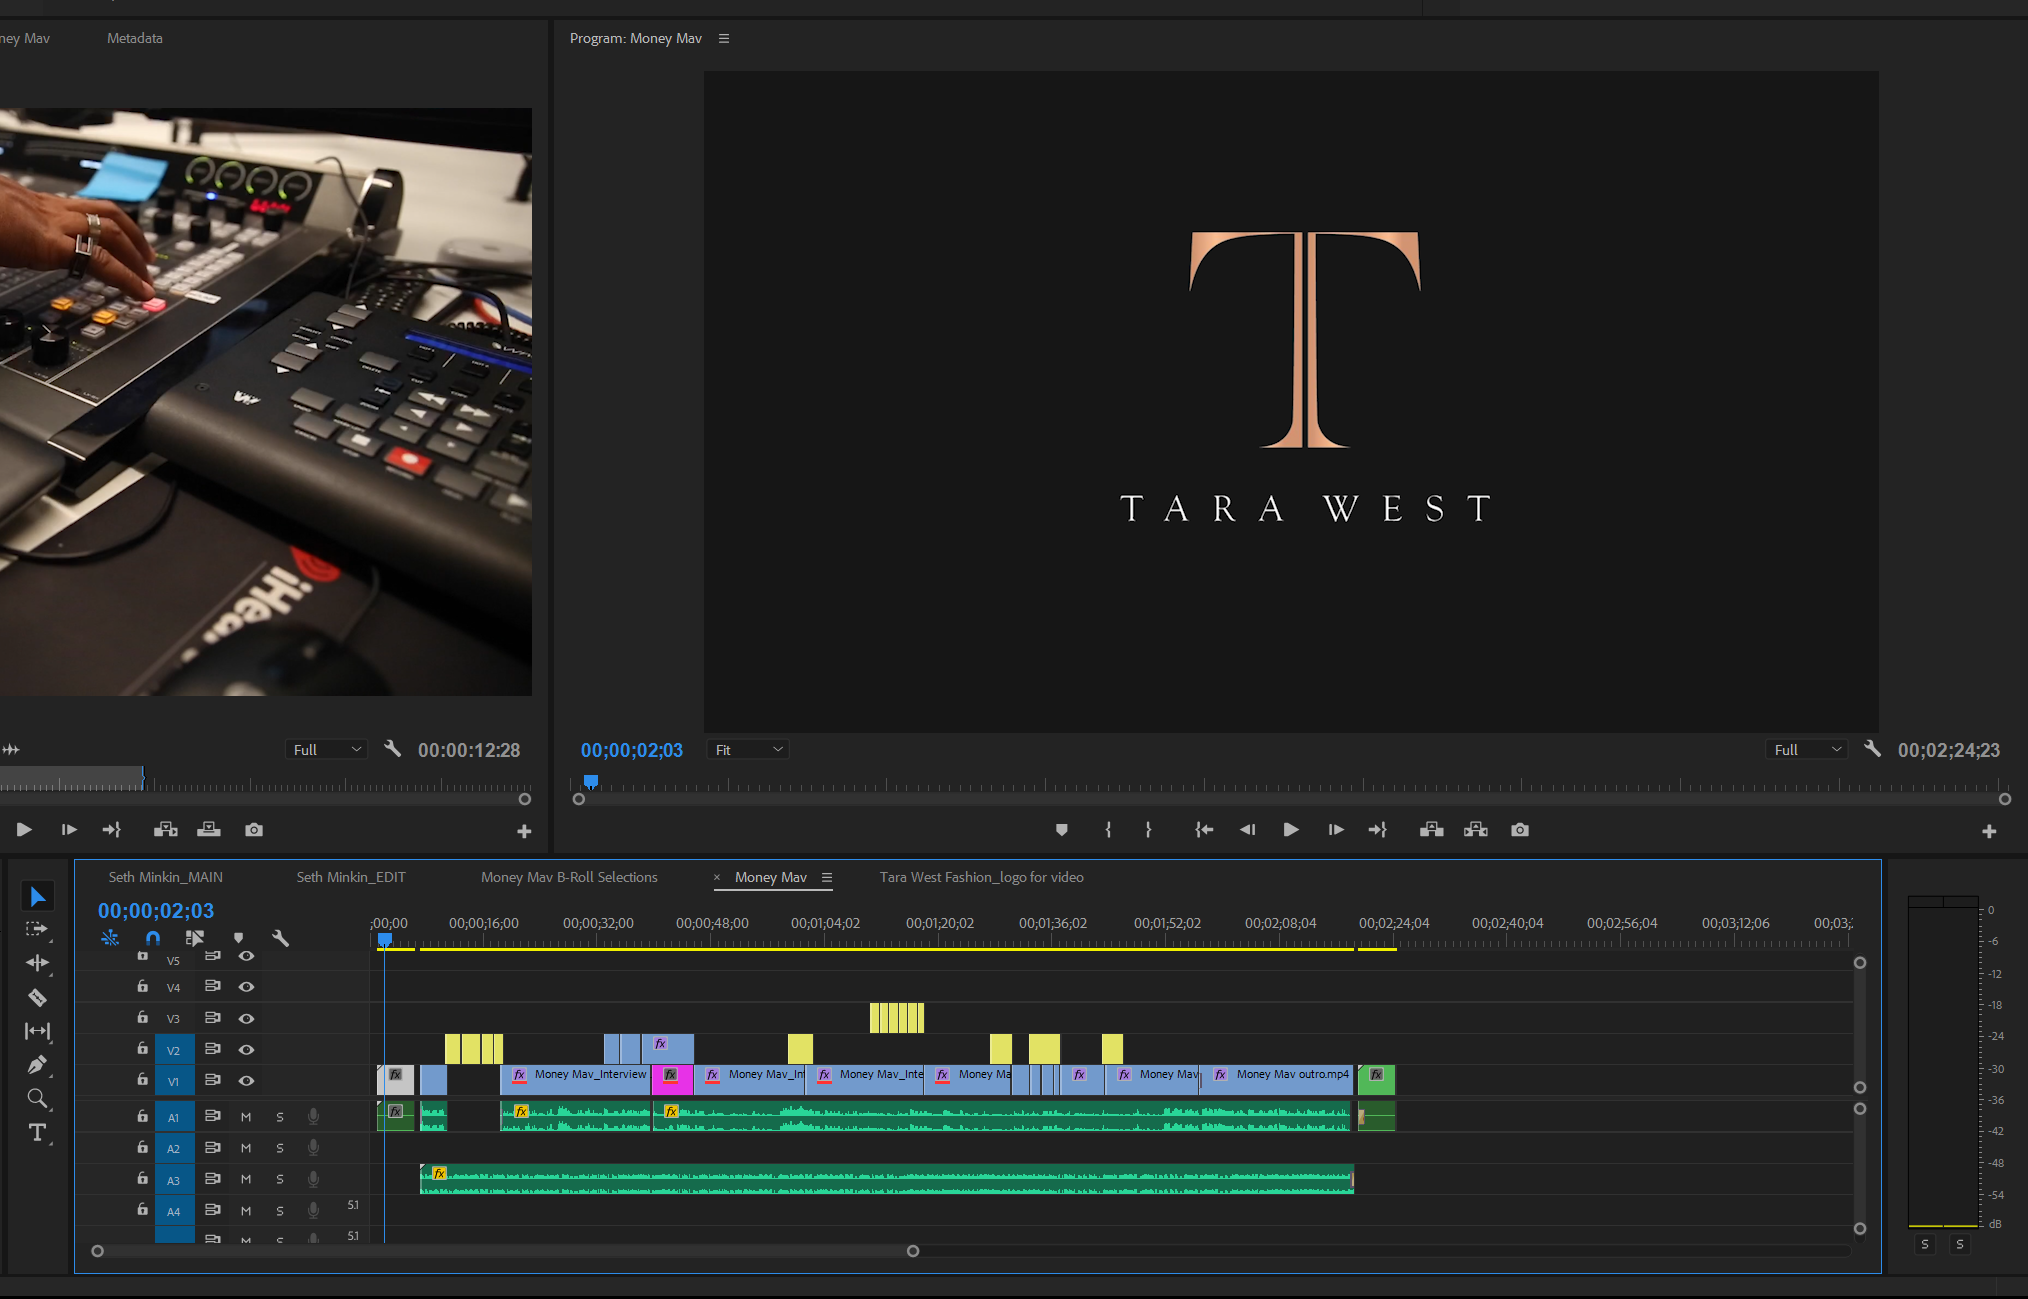The width and height of the screenshot is (2028, 1299).
Task: Toggle V2 track output eye
Action: point(246,1049)
